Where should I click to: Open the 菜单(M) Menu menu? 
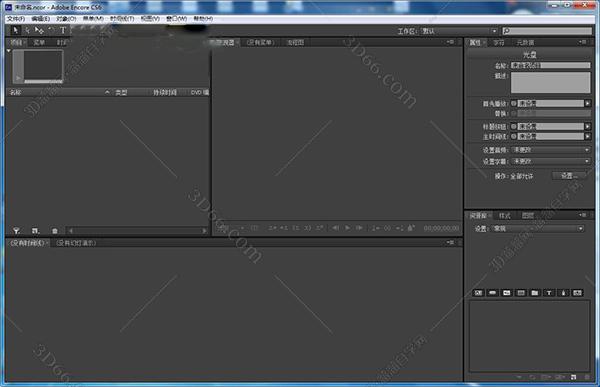coord(93,19)
